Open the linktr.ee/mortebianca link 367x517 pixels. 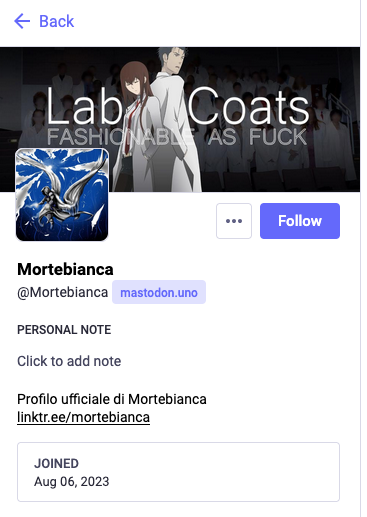(x=83, y=417)
